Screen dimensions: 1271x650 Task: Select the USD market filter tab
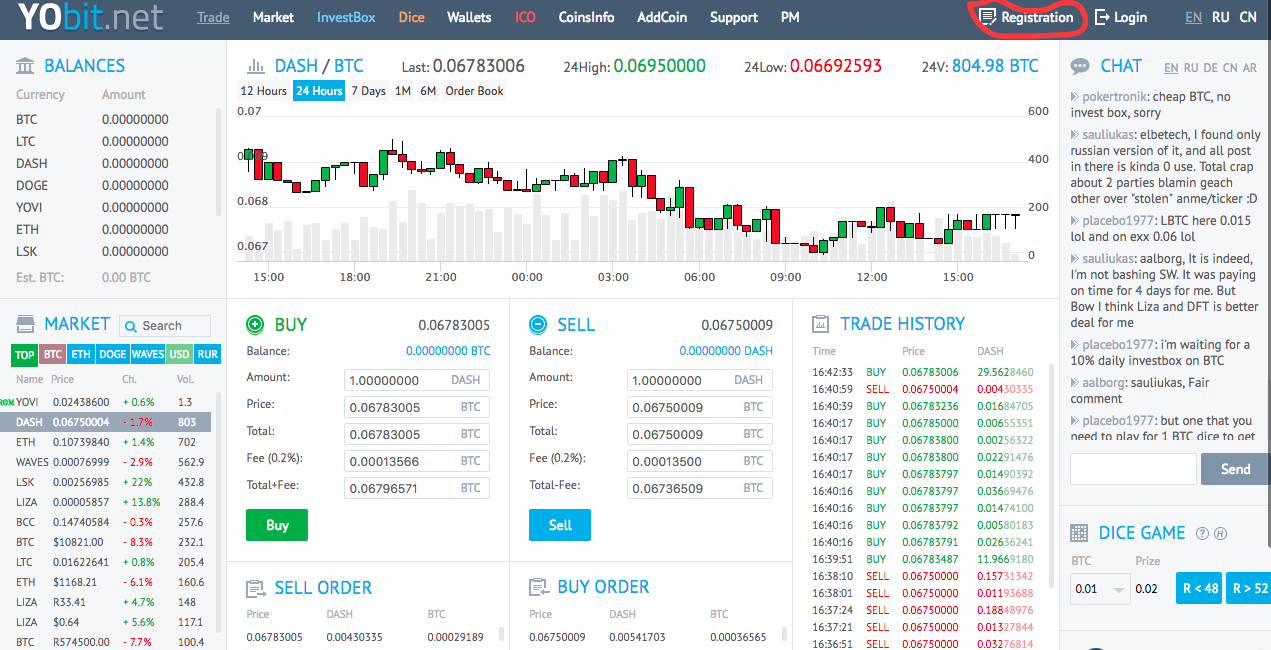(180, 354)
